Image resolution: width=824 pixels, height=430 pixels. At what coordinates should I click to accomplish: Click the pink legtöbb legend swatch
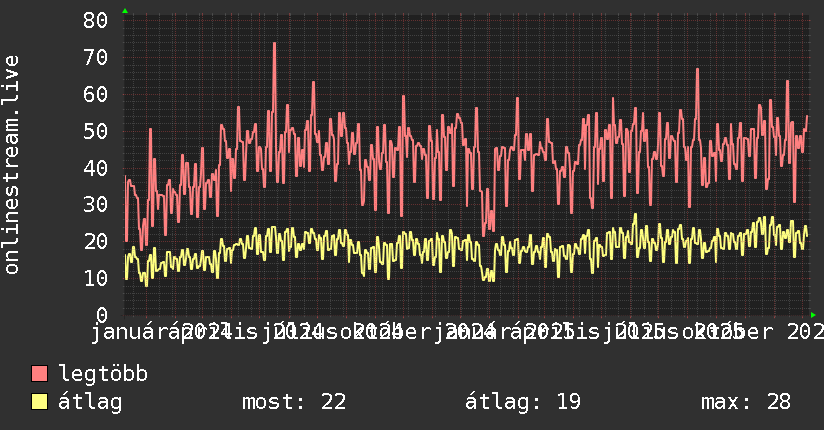(39, 373)
